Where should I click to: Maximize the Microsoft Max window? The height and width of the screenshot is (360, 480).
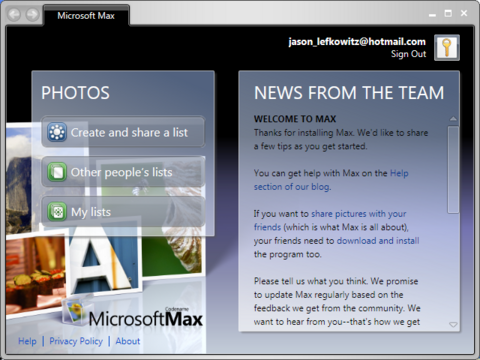(x=448, y=13)
